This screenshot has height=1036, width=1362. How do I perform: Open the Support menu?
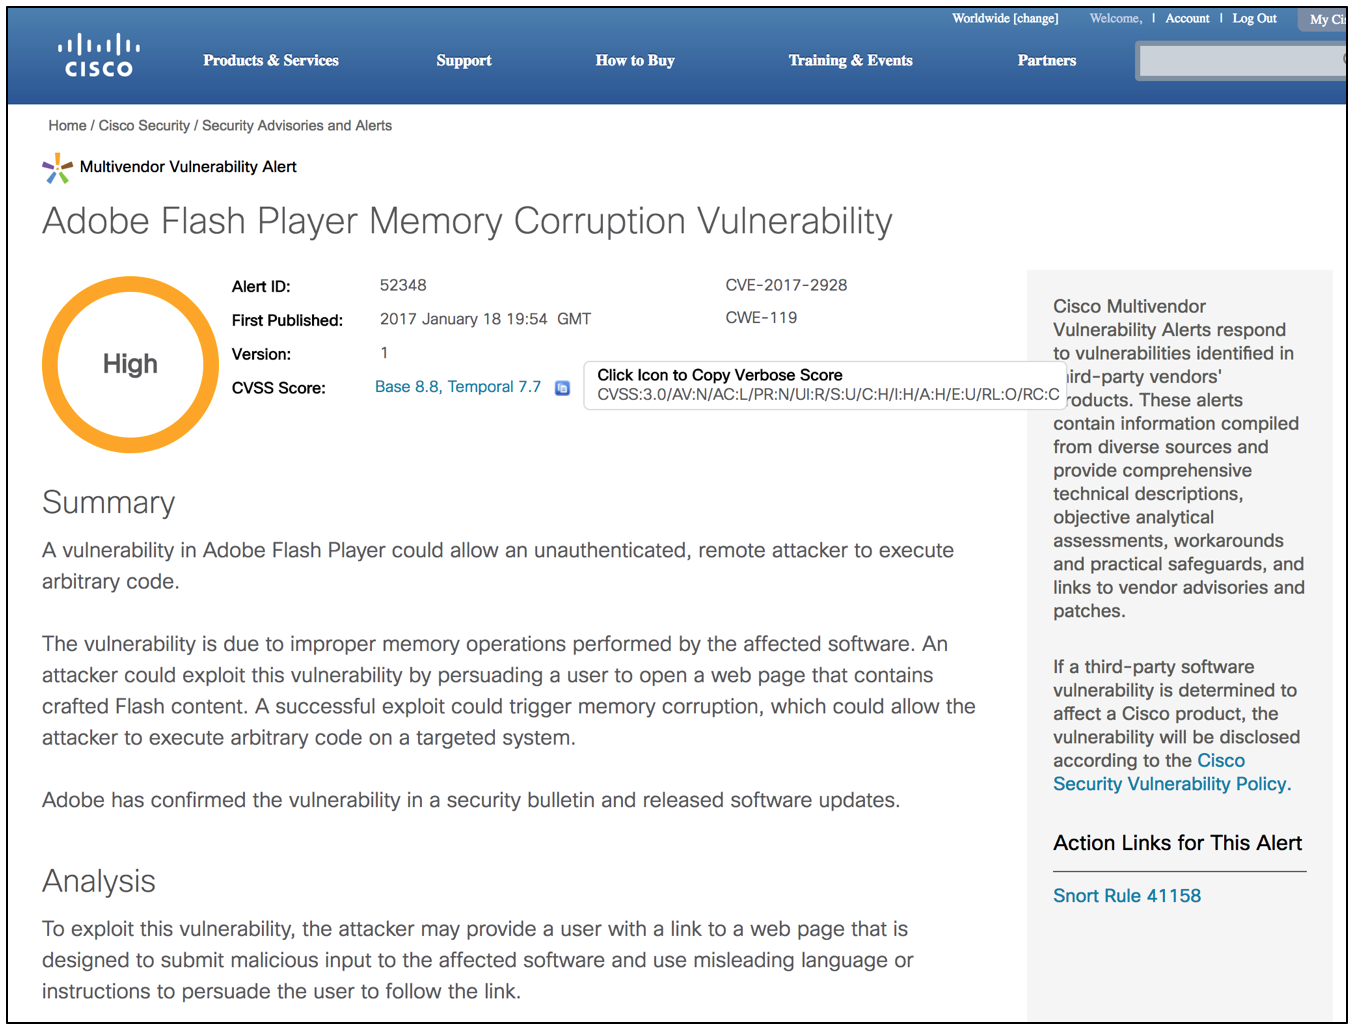[x=463, y=61]
